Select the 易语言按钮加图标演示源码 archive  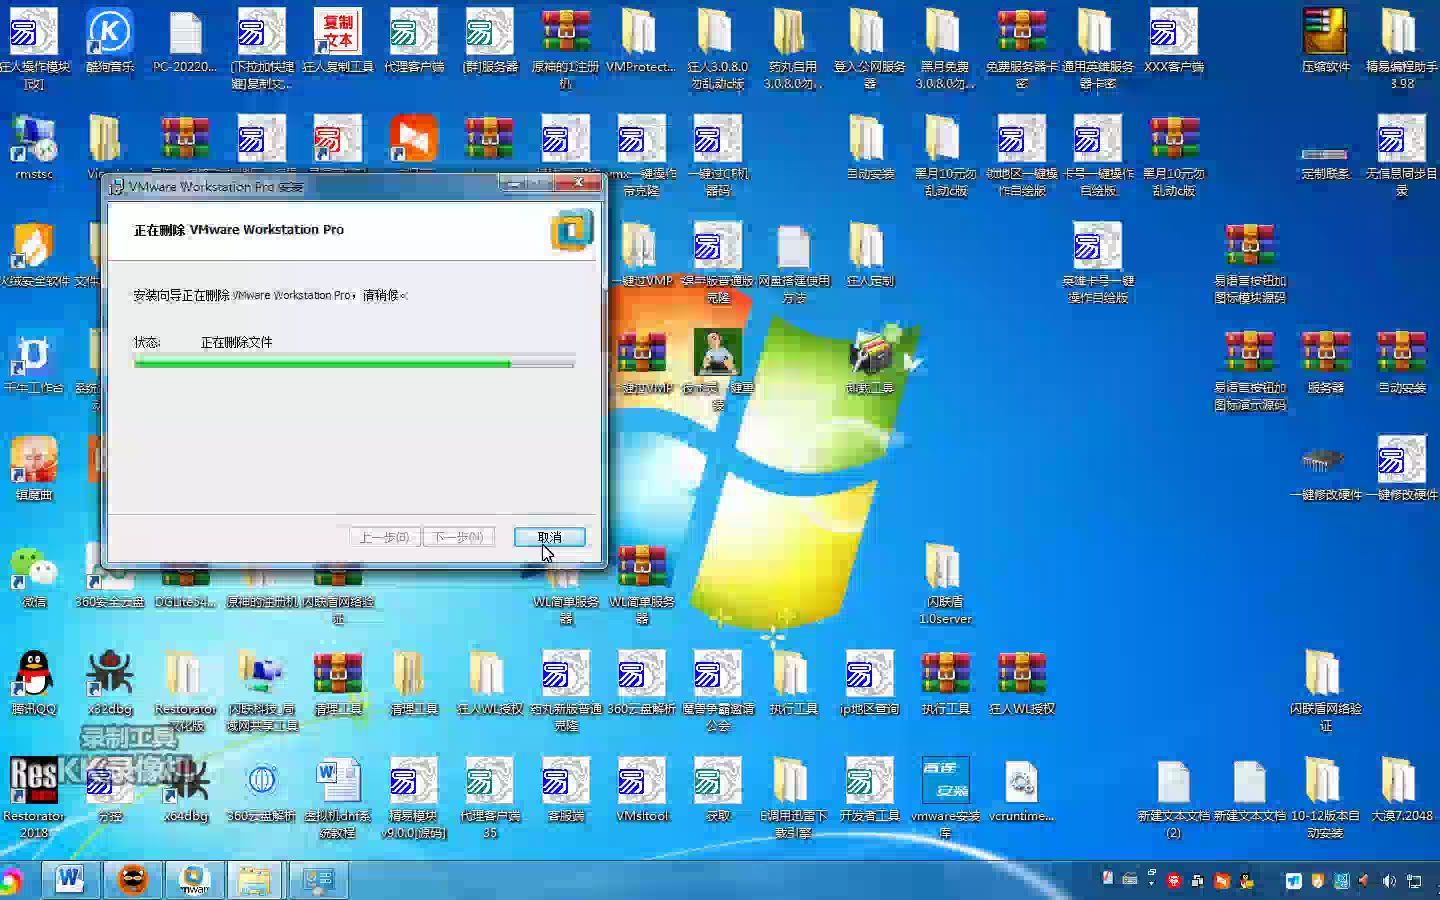[x=1249, y=370]
